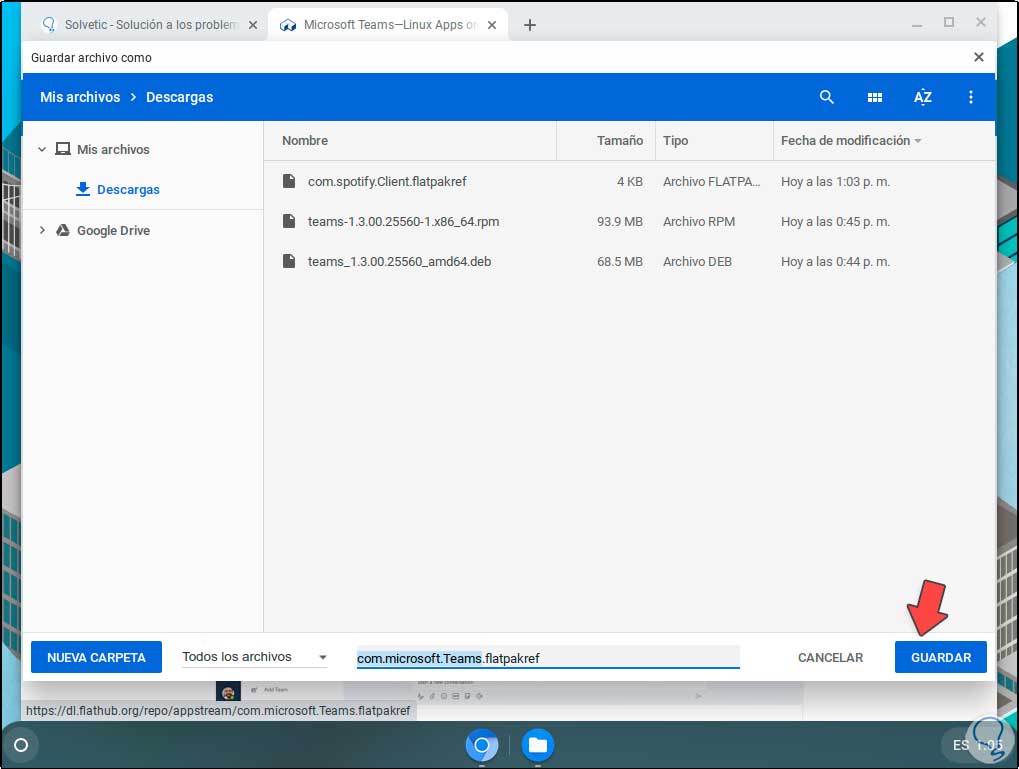Click the CANCELAR button
The image size is (1019, 769).
click(830, 657)
